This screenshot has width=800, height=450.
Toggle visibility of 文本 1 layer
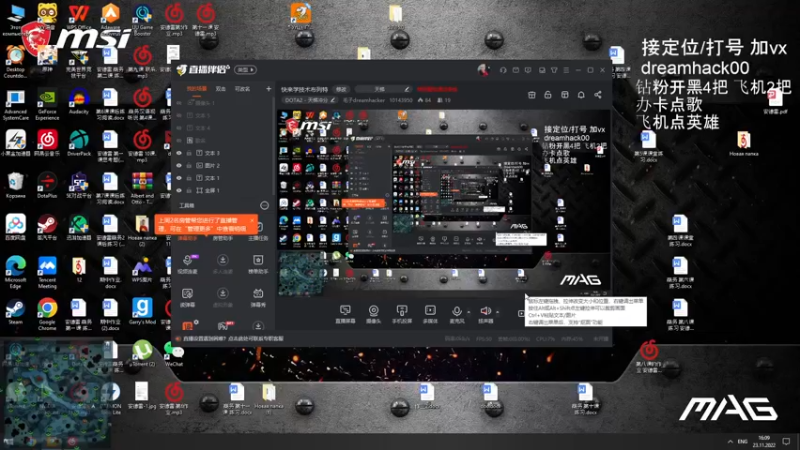(179, 178)
